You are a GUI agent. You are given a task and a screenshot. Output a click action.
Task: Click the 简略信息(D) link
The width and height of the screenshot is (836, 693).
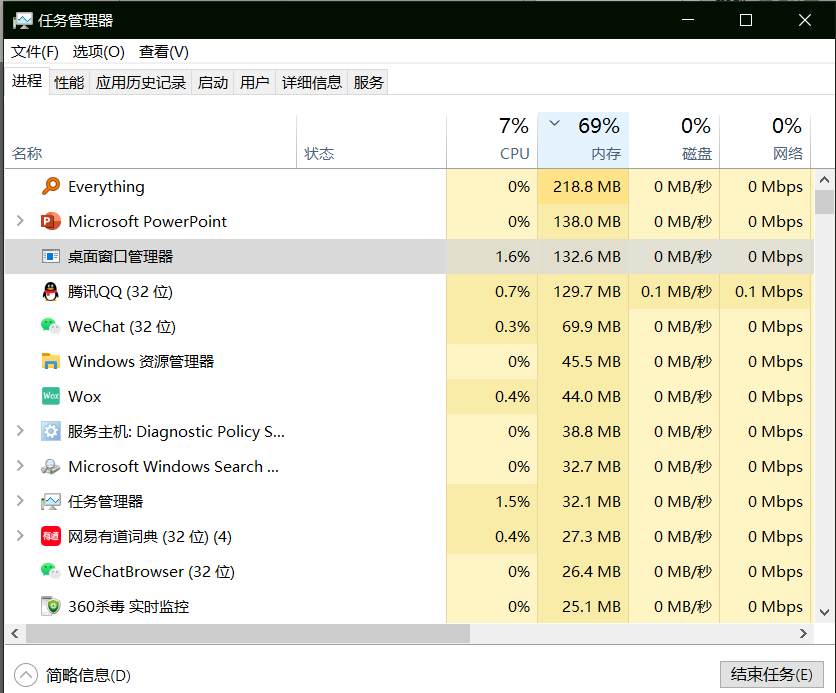[x=88, y=675]
